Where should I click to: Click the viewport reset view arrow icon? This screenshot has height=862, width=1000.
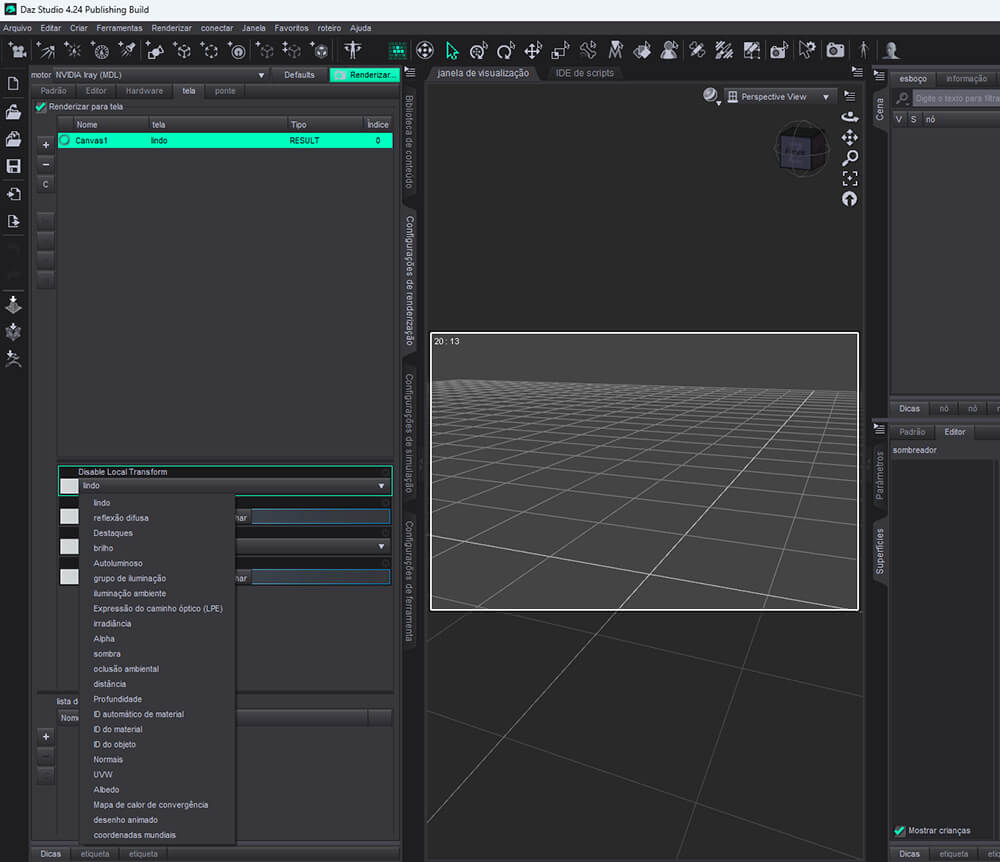coord(849,199)
